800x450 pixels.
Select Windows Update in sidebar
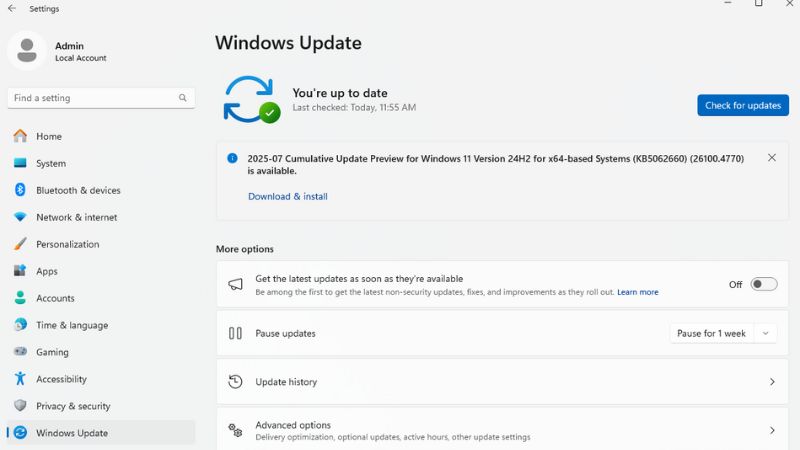pos(101,433)
